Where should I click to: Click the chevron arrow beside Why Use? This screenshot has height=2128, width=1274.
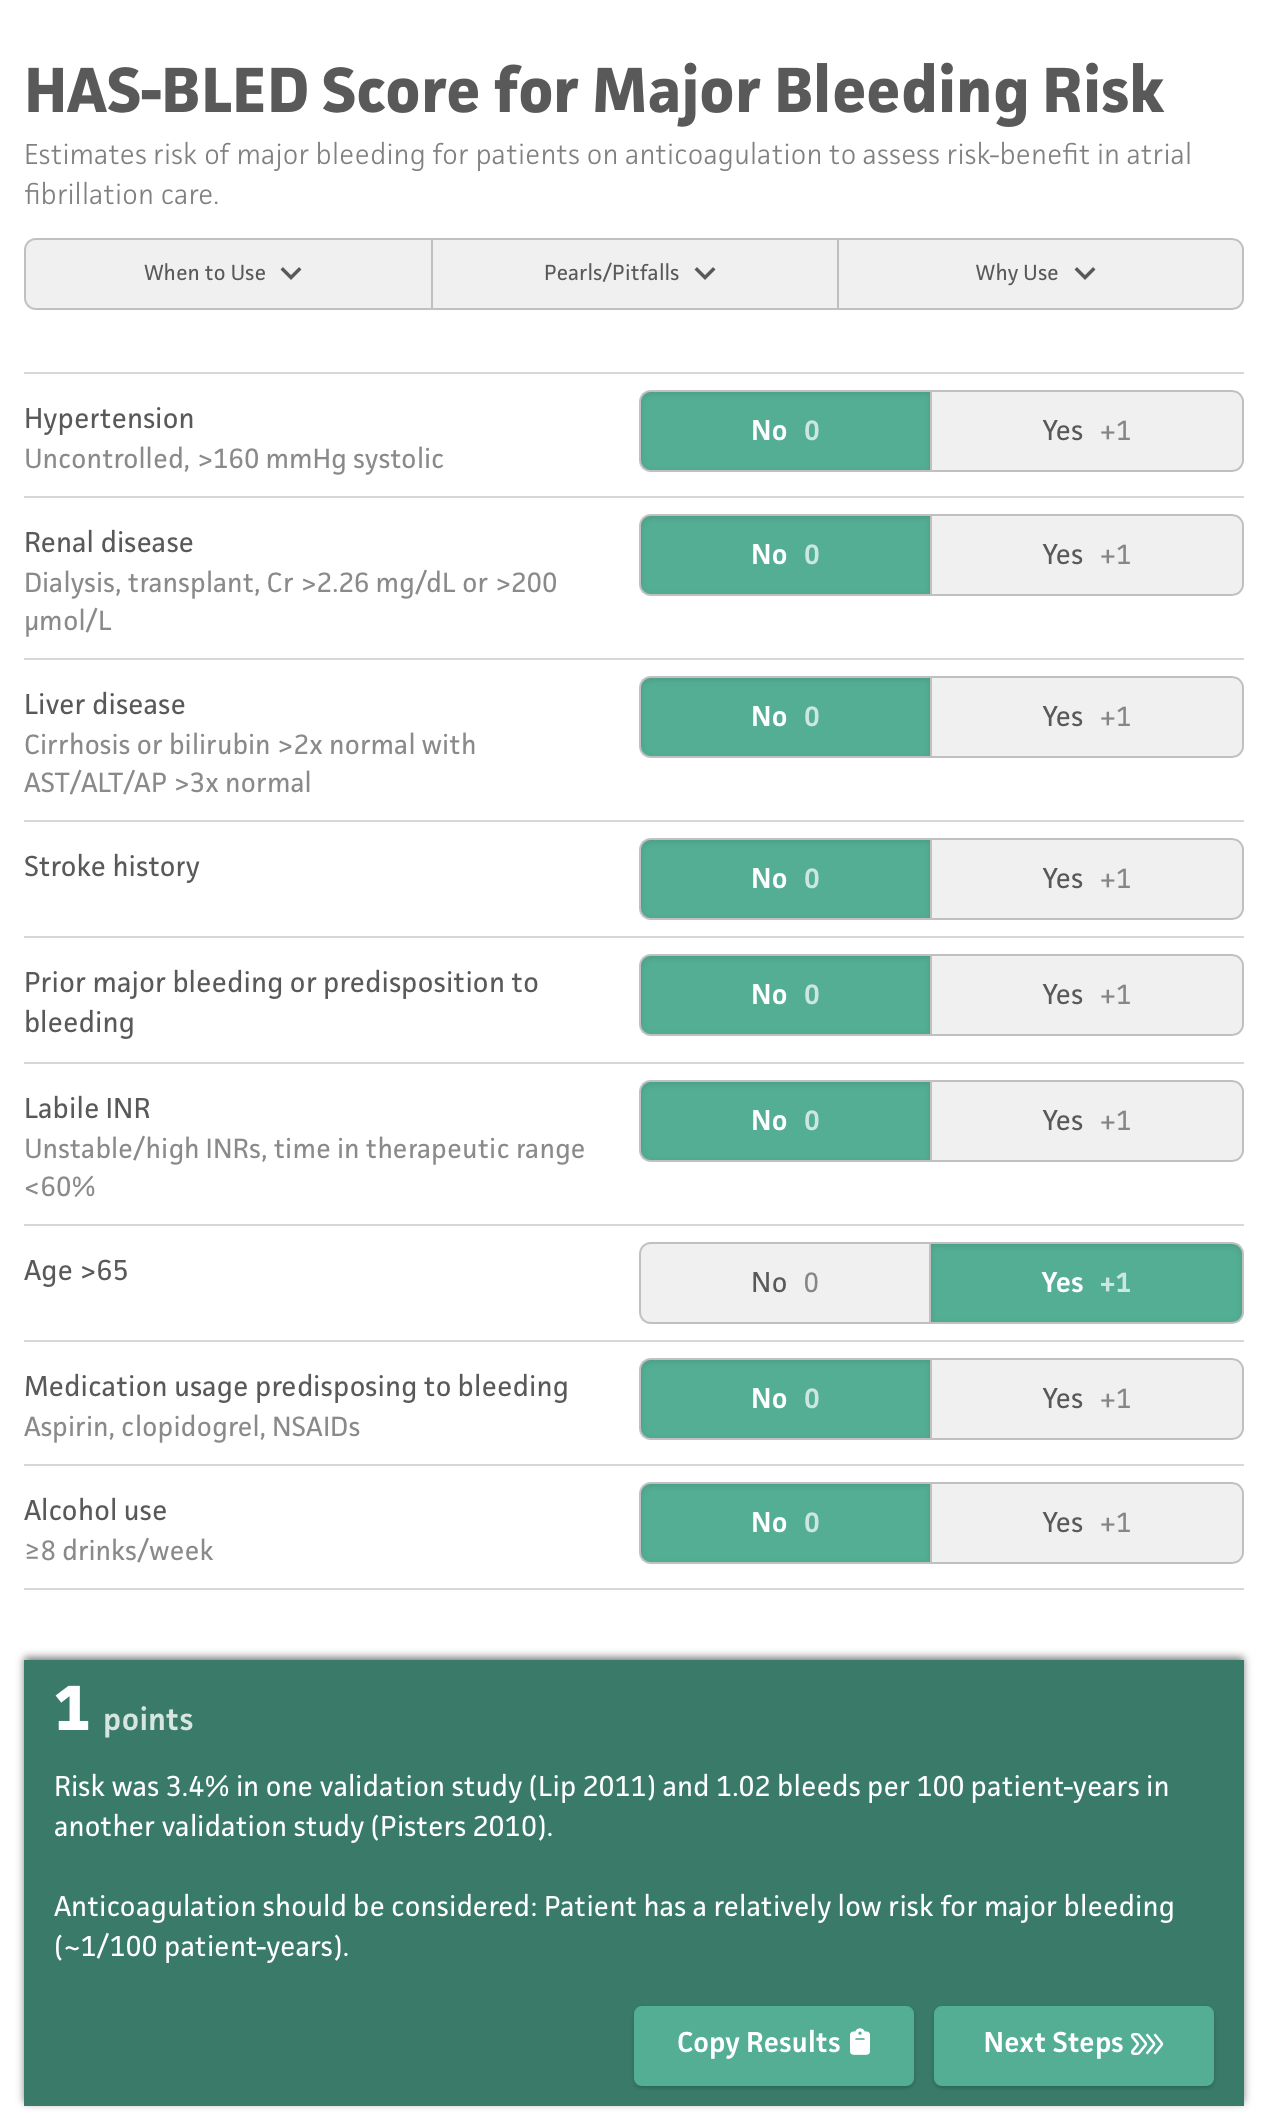point(1085,273)
